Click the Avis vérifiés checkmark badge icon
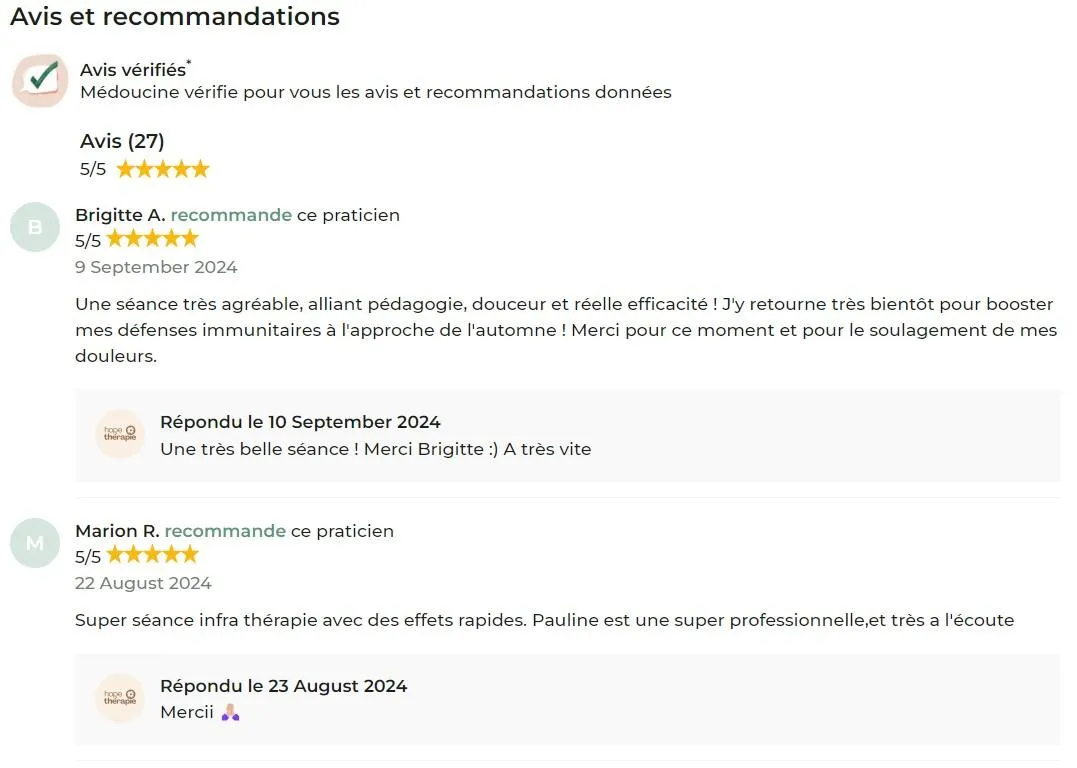The image size is (1077, 768). point(40,80)
